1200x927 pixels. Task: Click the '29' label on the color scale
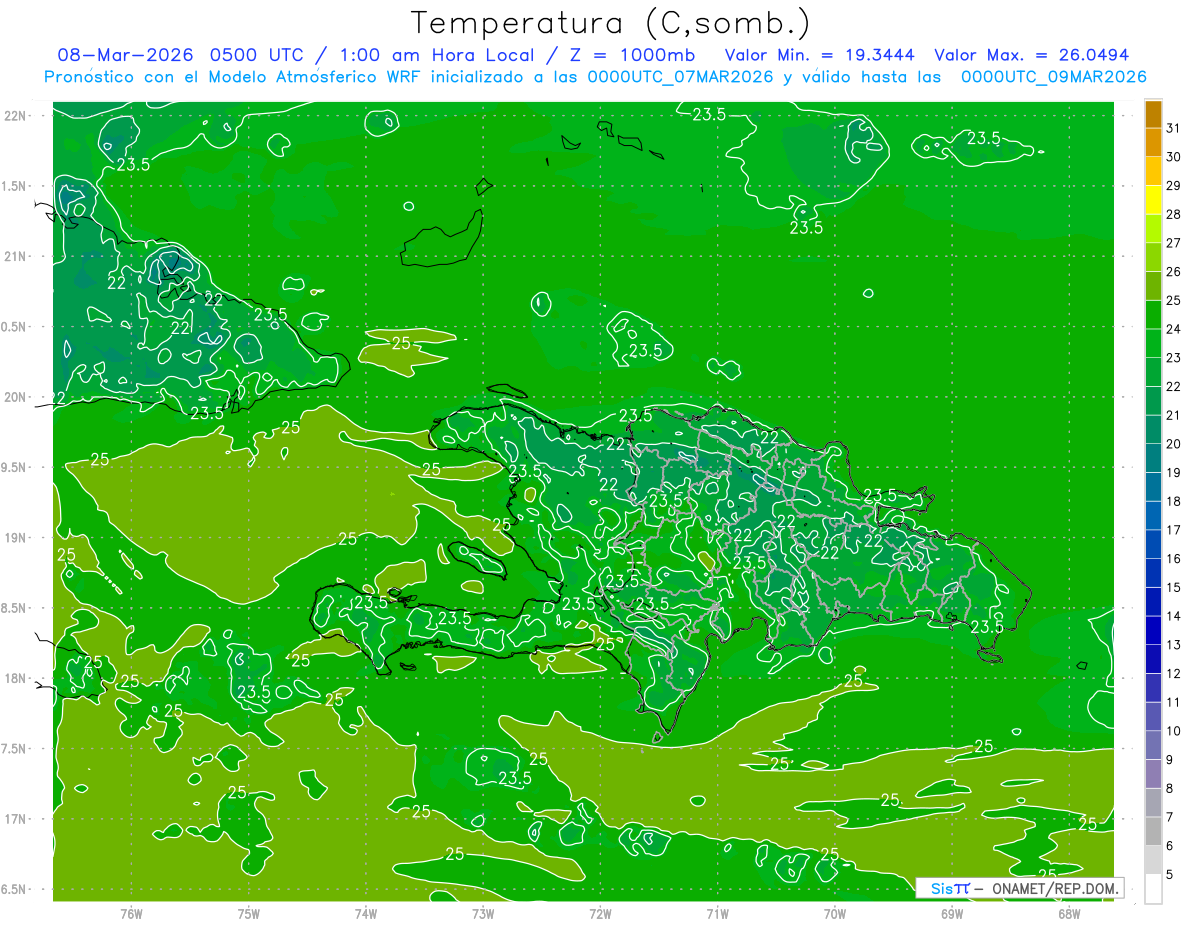coord(1173,185)
